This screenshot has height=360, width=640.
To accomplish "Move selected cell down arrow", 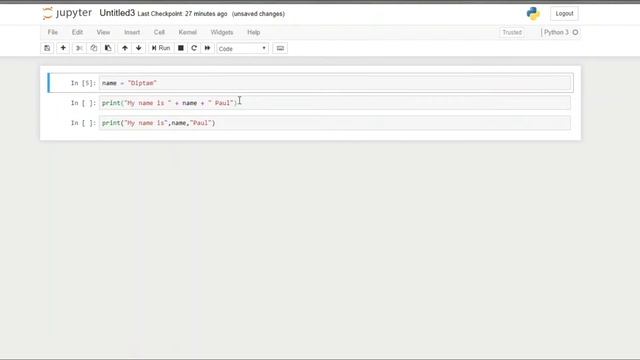I will click(139, 48).
